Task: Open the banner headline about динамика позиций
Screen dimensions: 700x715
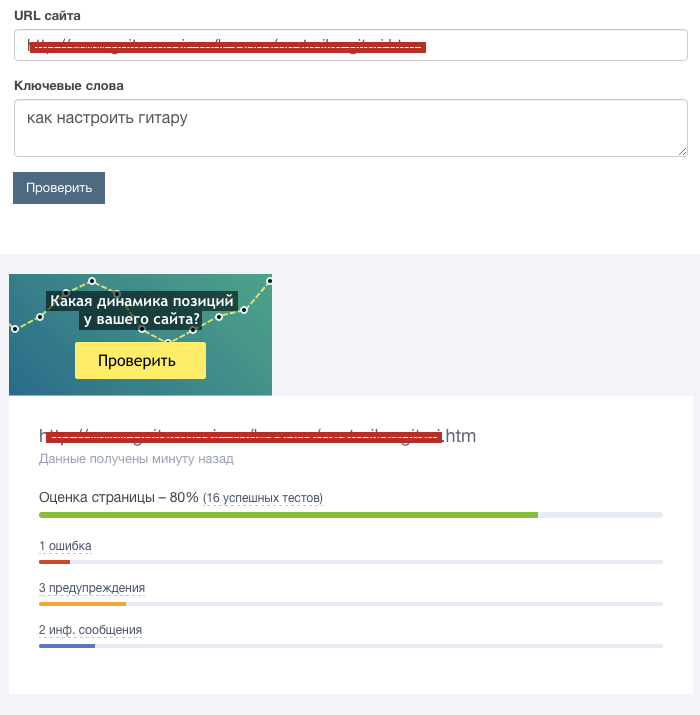Action: coord(141,309)
